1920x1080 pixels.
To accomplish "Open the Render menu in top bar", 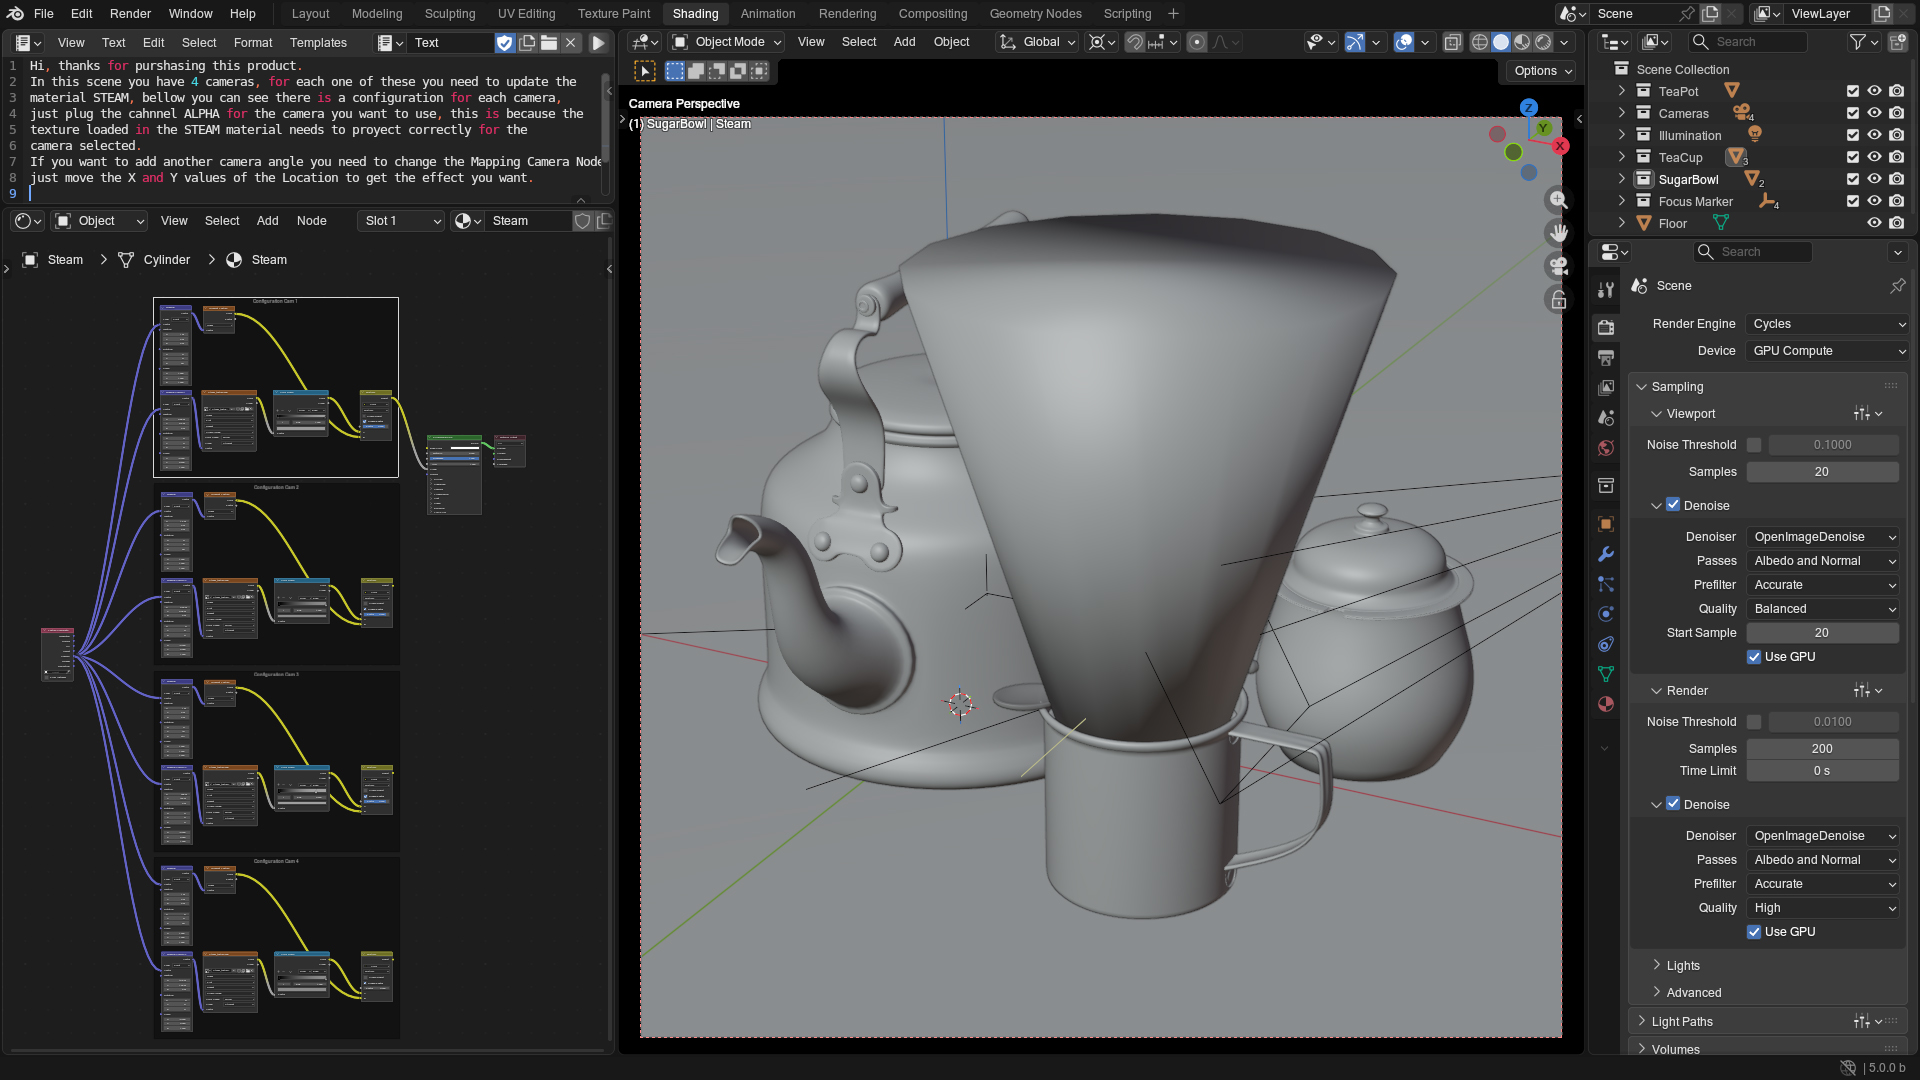I will point(130,14).
